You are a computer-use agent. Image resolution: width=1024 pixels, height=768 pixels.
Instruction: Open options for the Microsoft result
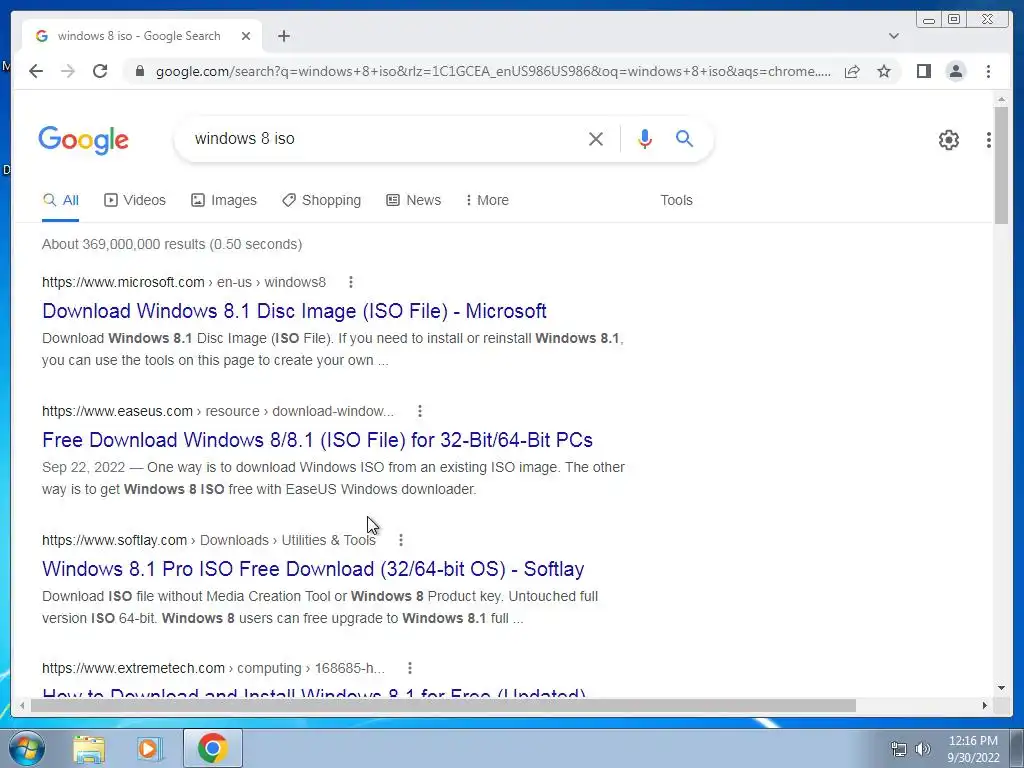coord(351,282)
